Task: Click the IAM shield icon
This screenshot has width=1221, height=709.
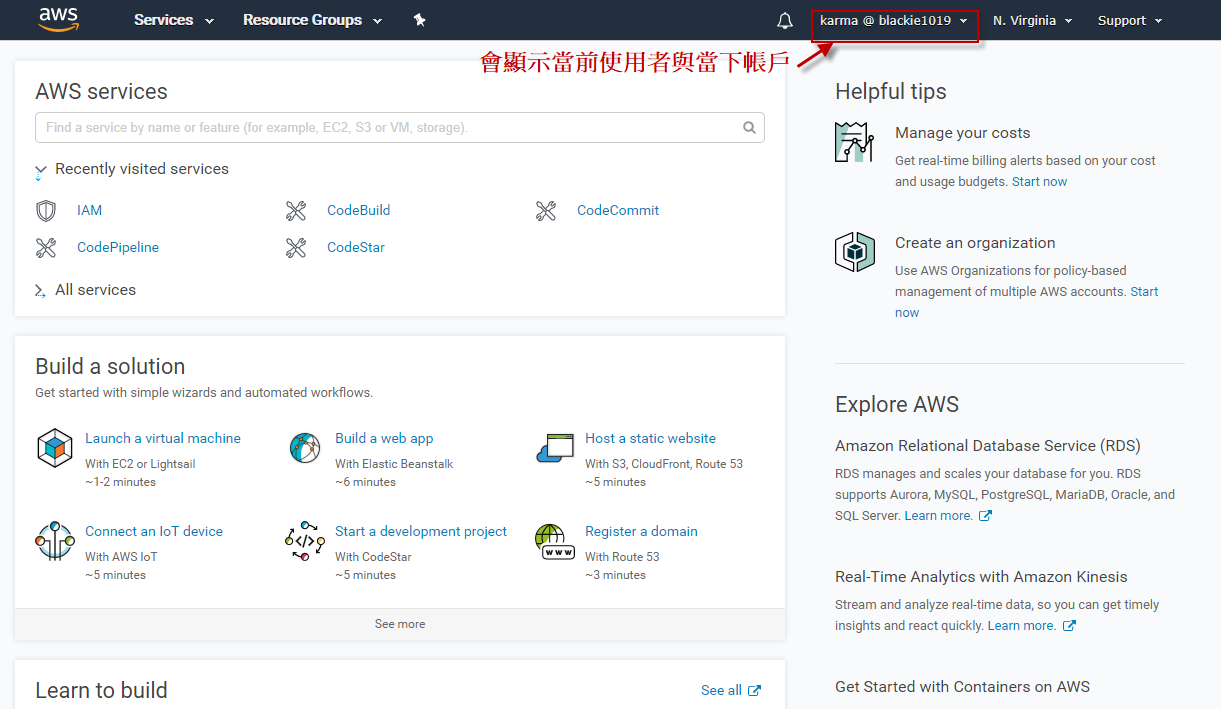Action: coord(46,211)
